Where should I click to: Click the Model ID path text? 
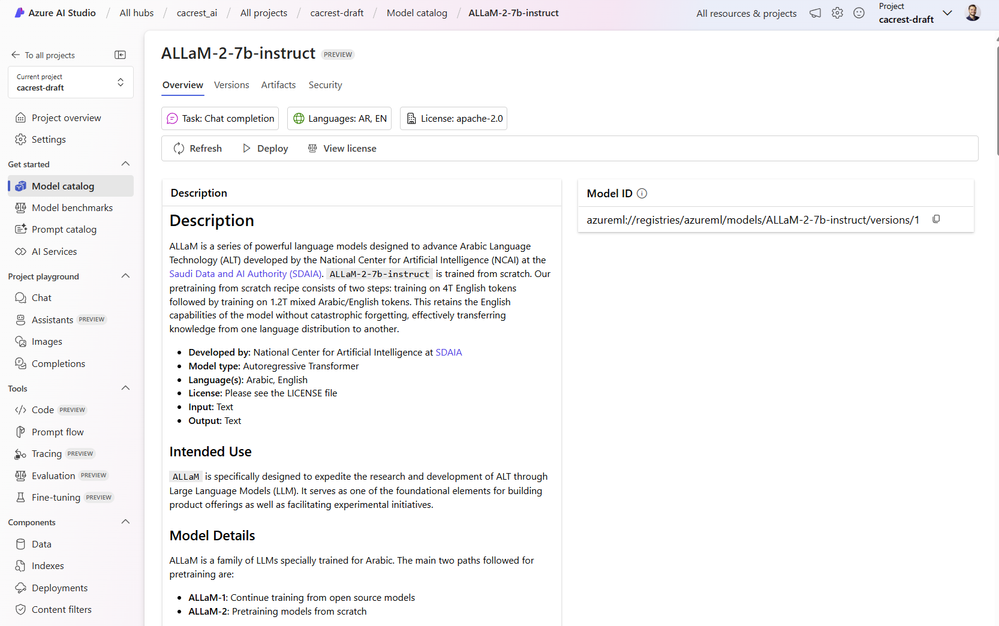[752, 220]
